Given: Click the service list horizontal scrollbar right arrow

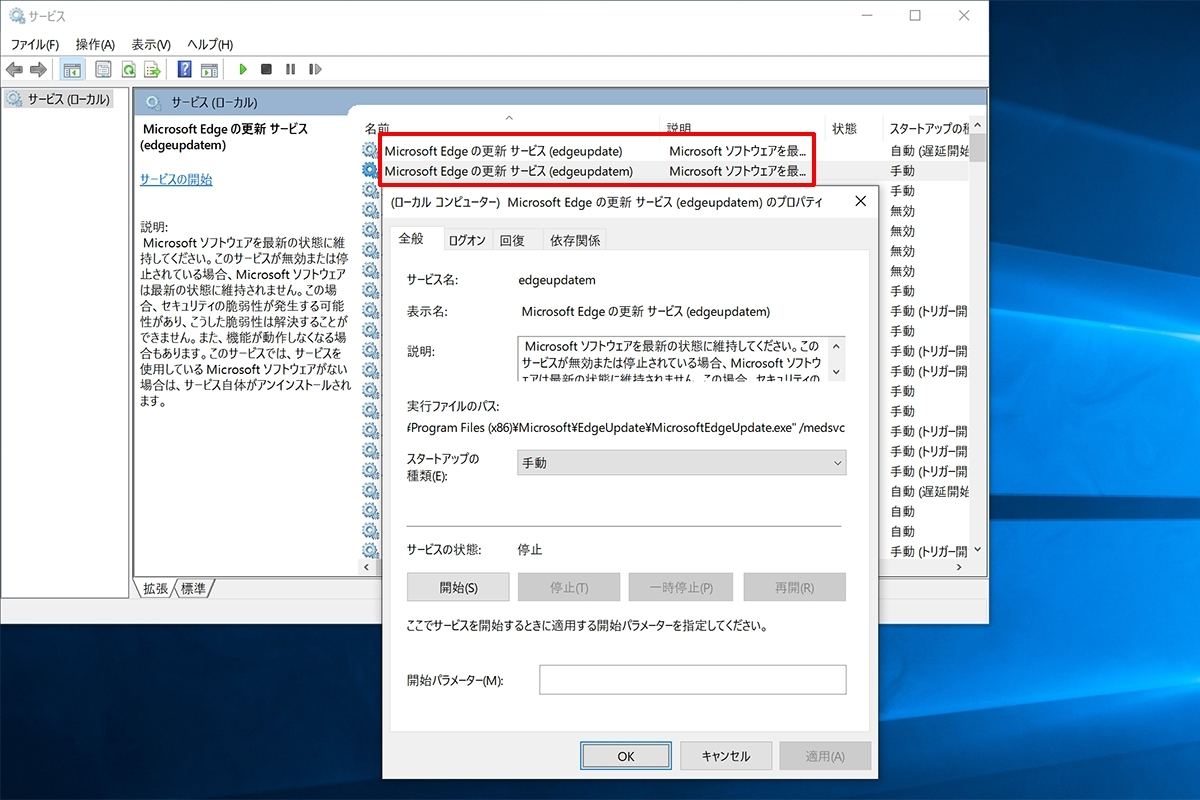Looking at the screenshot, I should [960, 567].
